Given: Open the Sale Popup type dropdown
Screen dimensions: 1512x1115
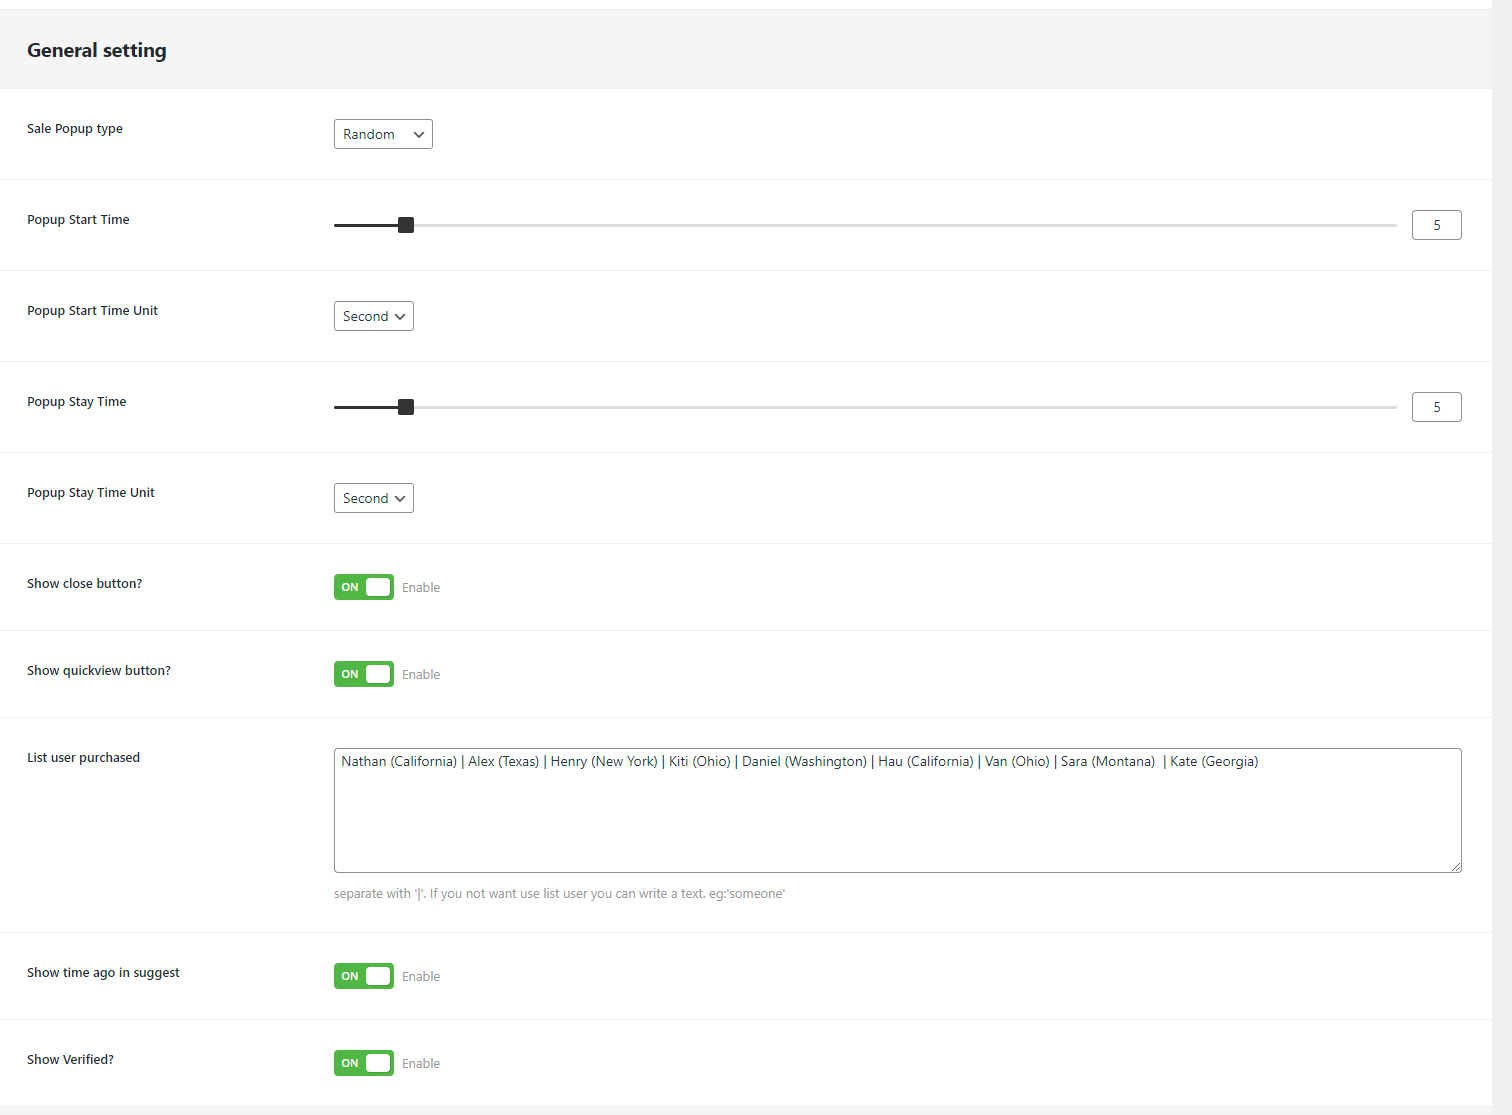Looking at the screenshot, I should coord(383,134).
